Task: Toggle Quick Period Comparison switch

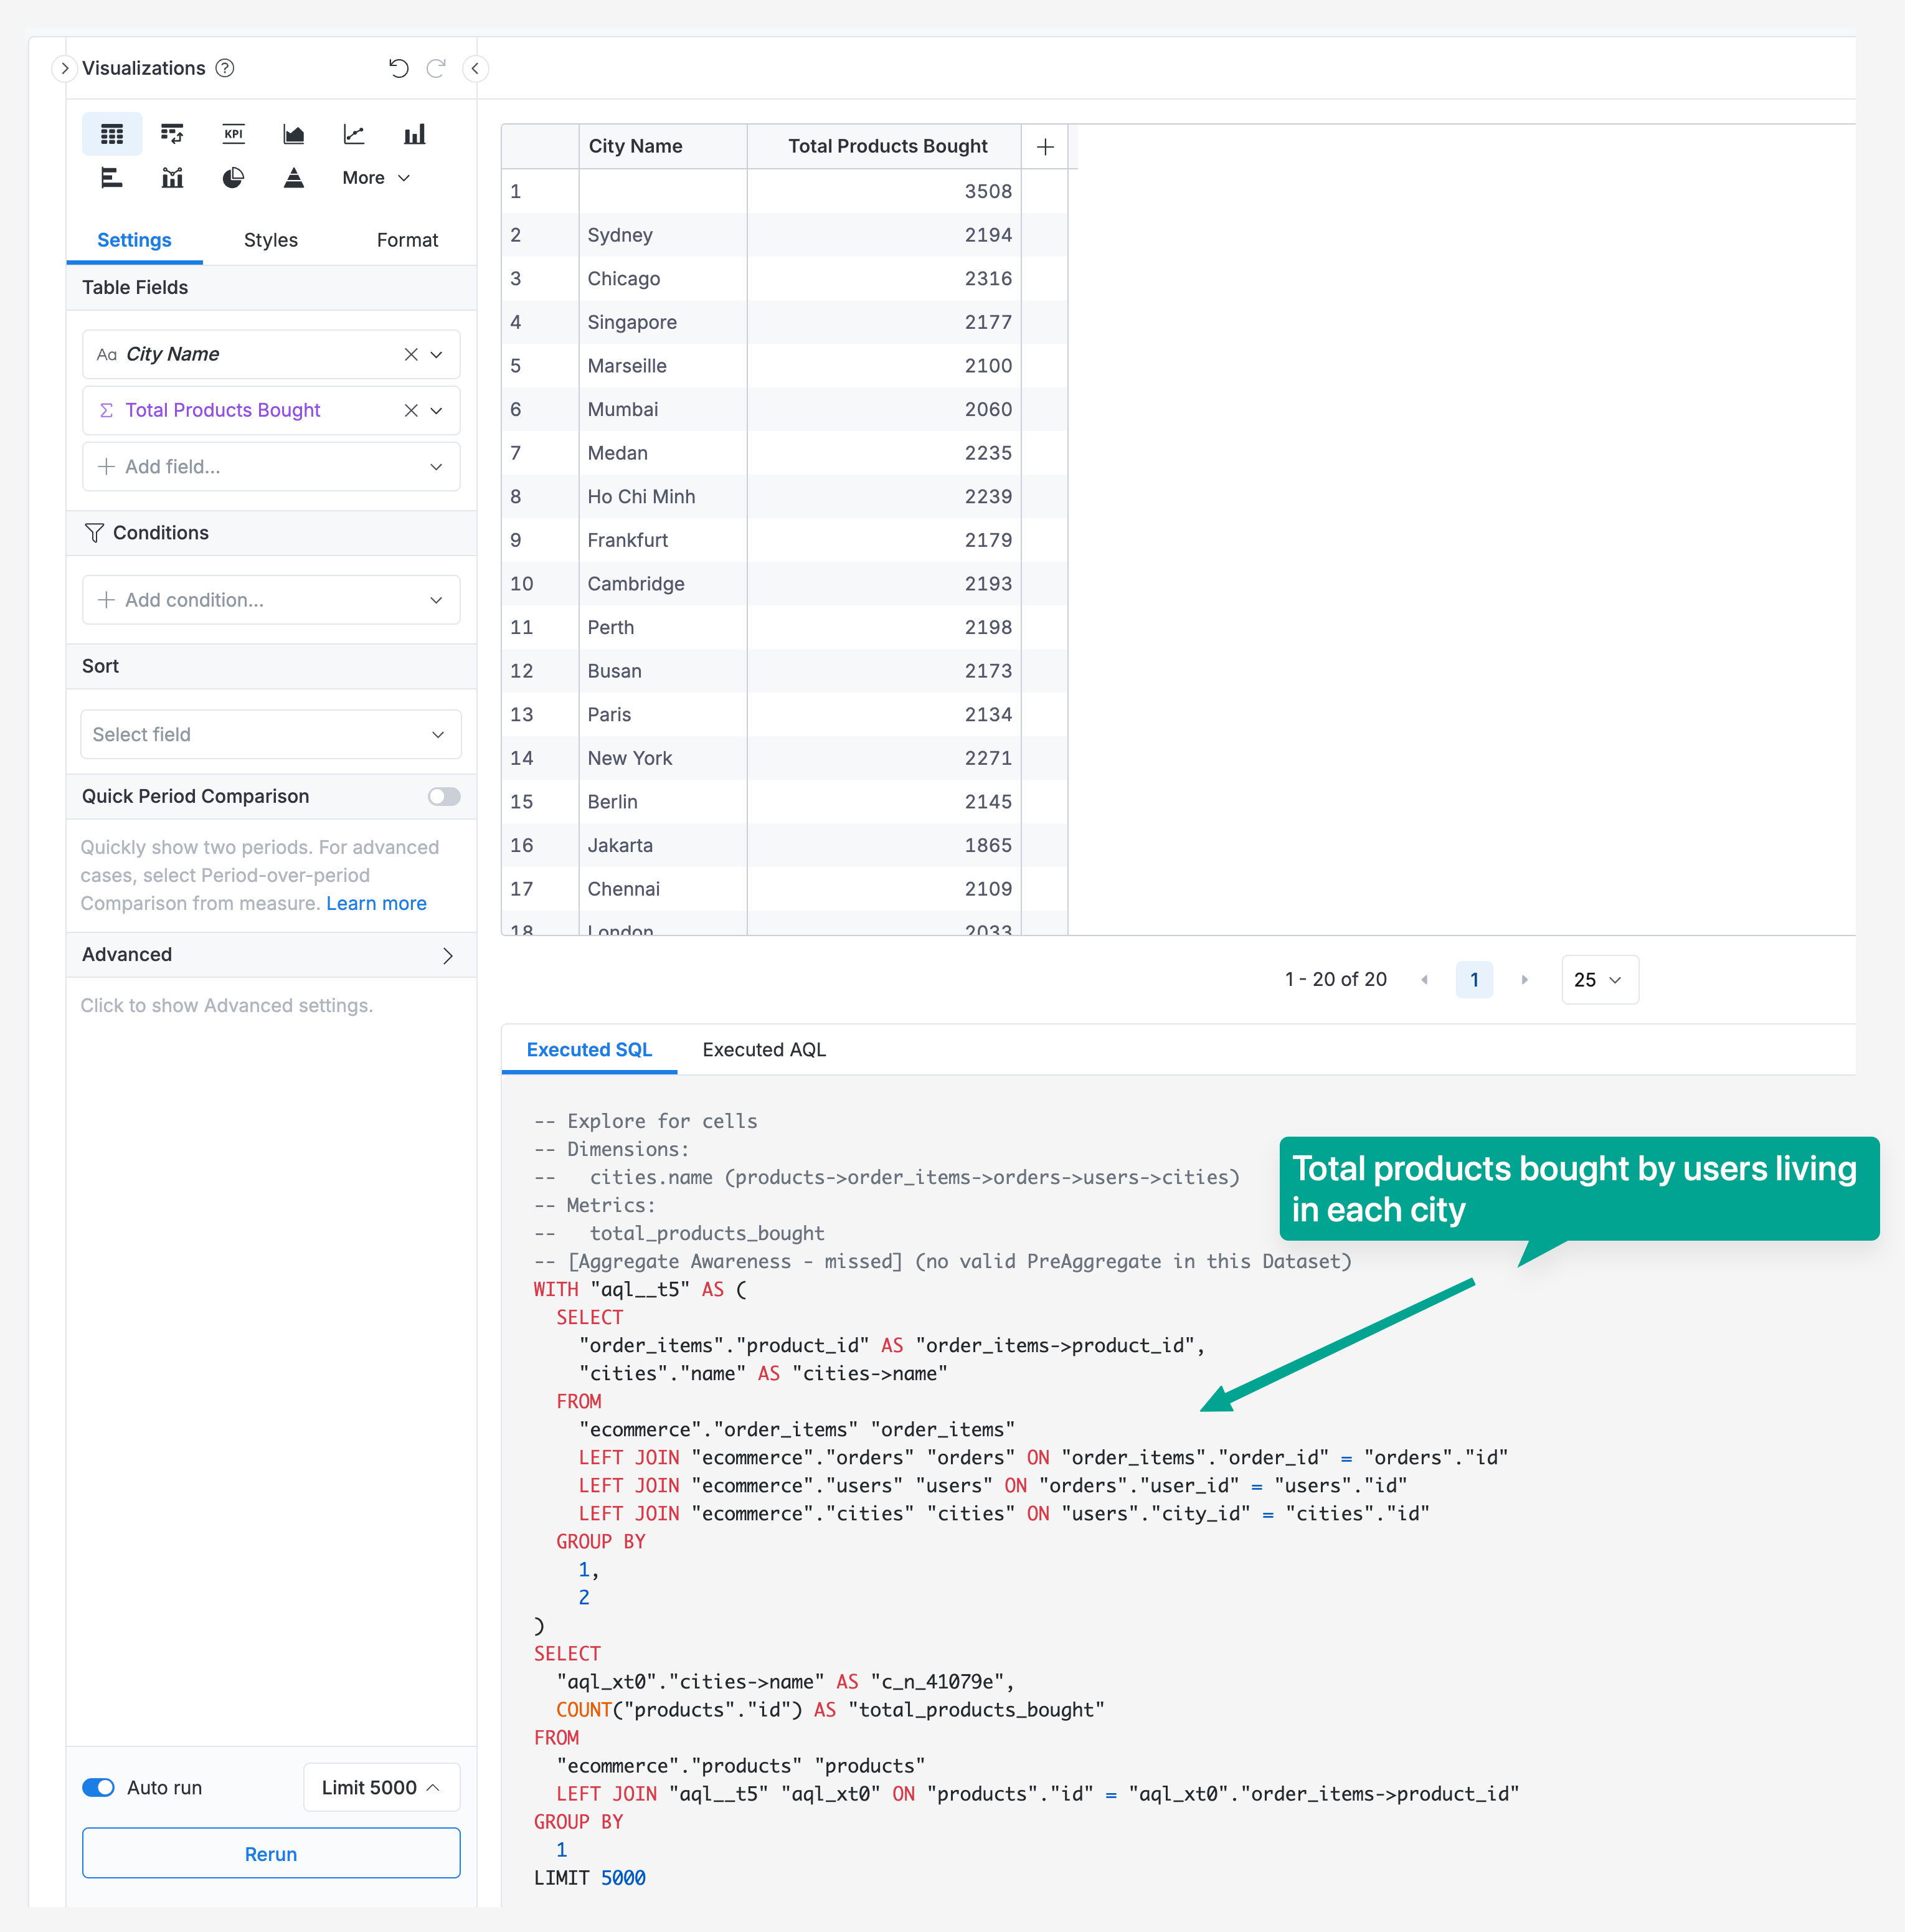Action: click(x=444, y=796)
